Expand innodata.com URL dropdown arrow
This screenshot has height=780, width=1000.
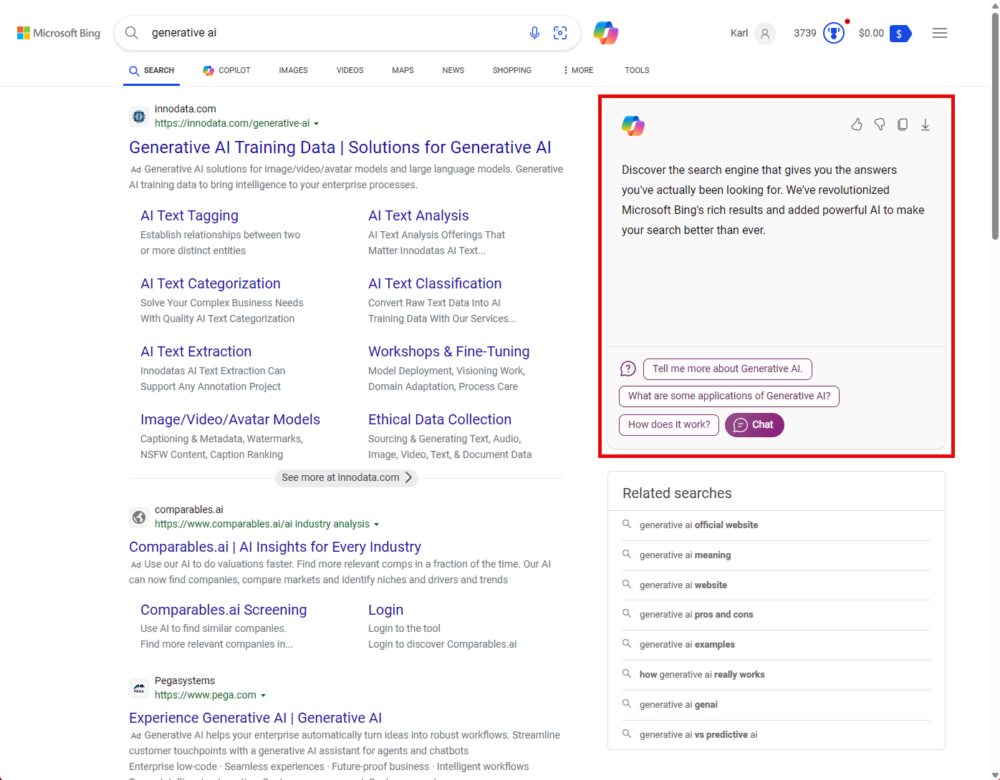point(316,124)
